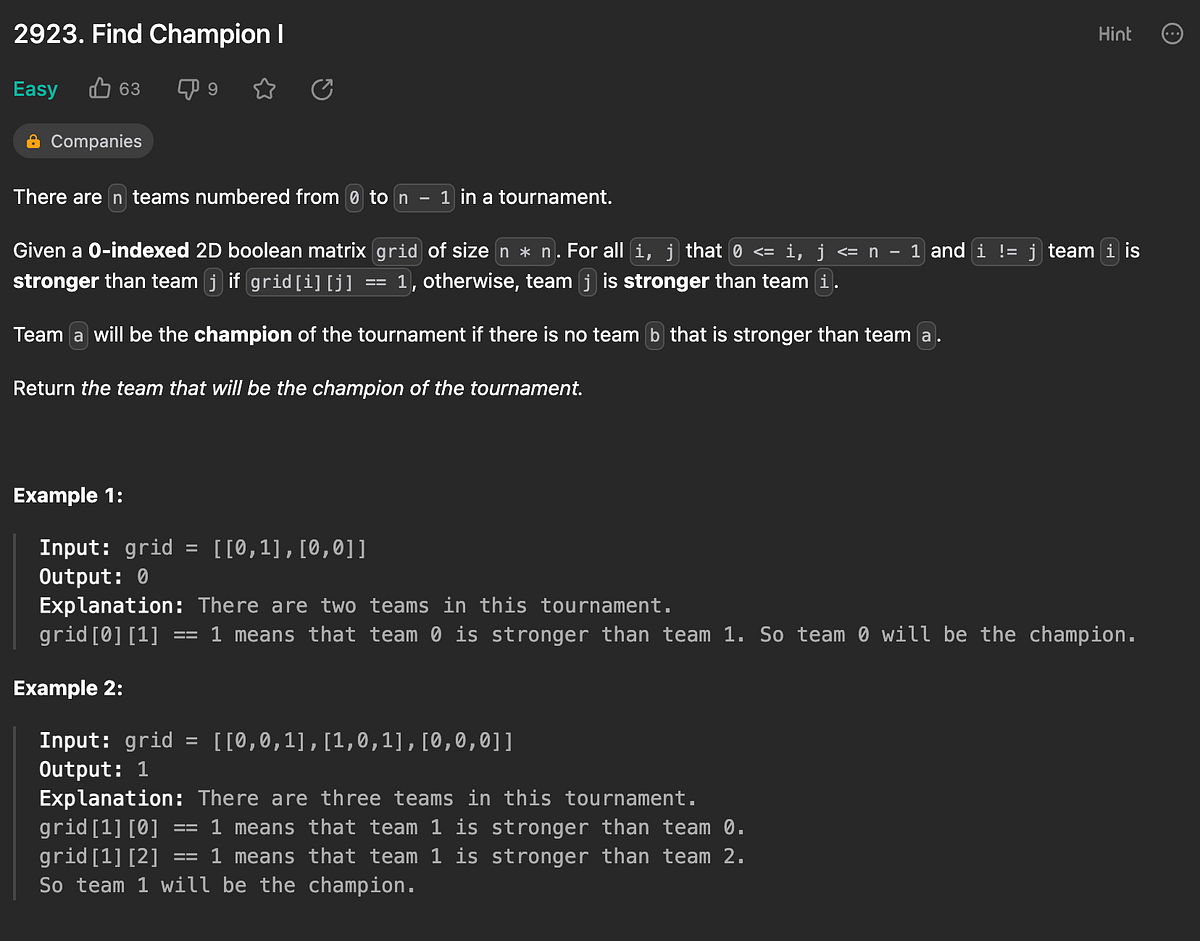
Task: Click the n * n code token
Action: 525,251
